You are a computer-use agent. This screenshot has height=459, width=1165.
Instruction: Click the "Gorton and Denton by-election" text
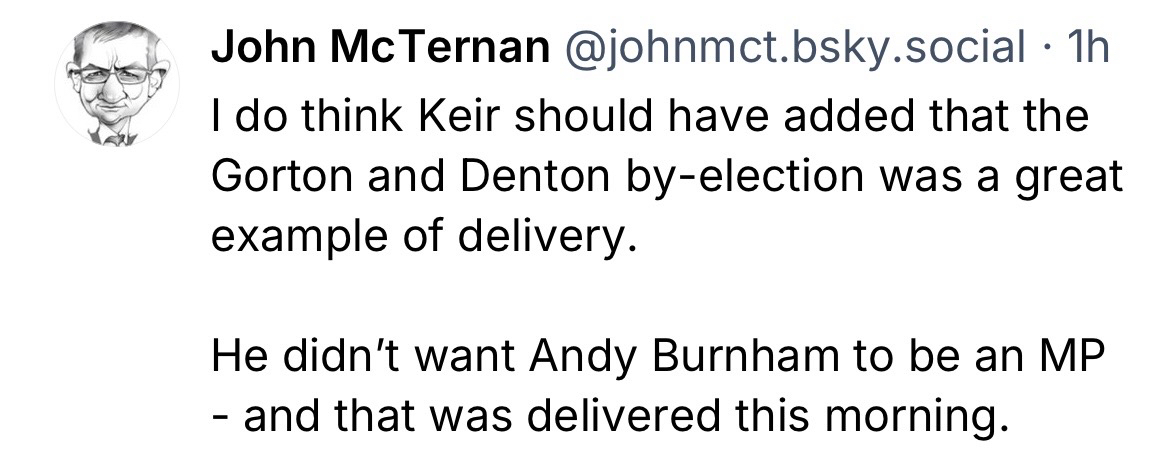pyautogui.click(x=541, y=179)
